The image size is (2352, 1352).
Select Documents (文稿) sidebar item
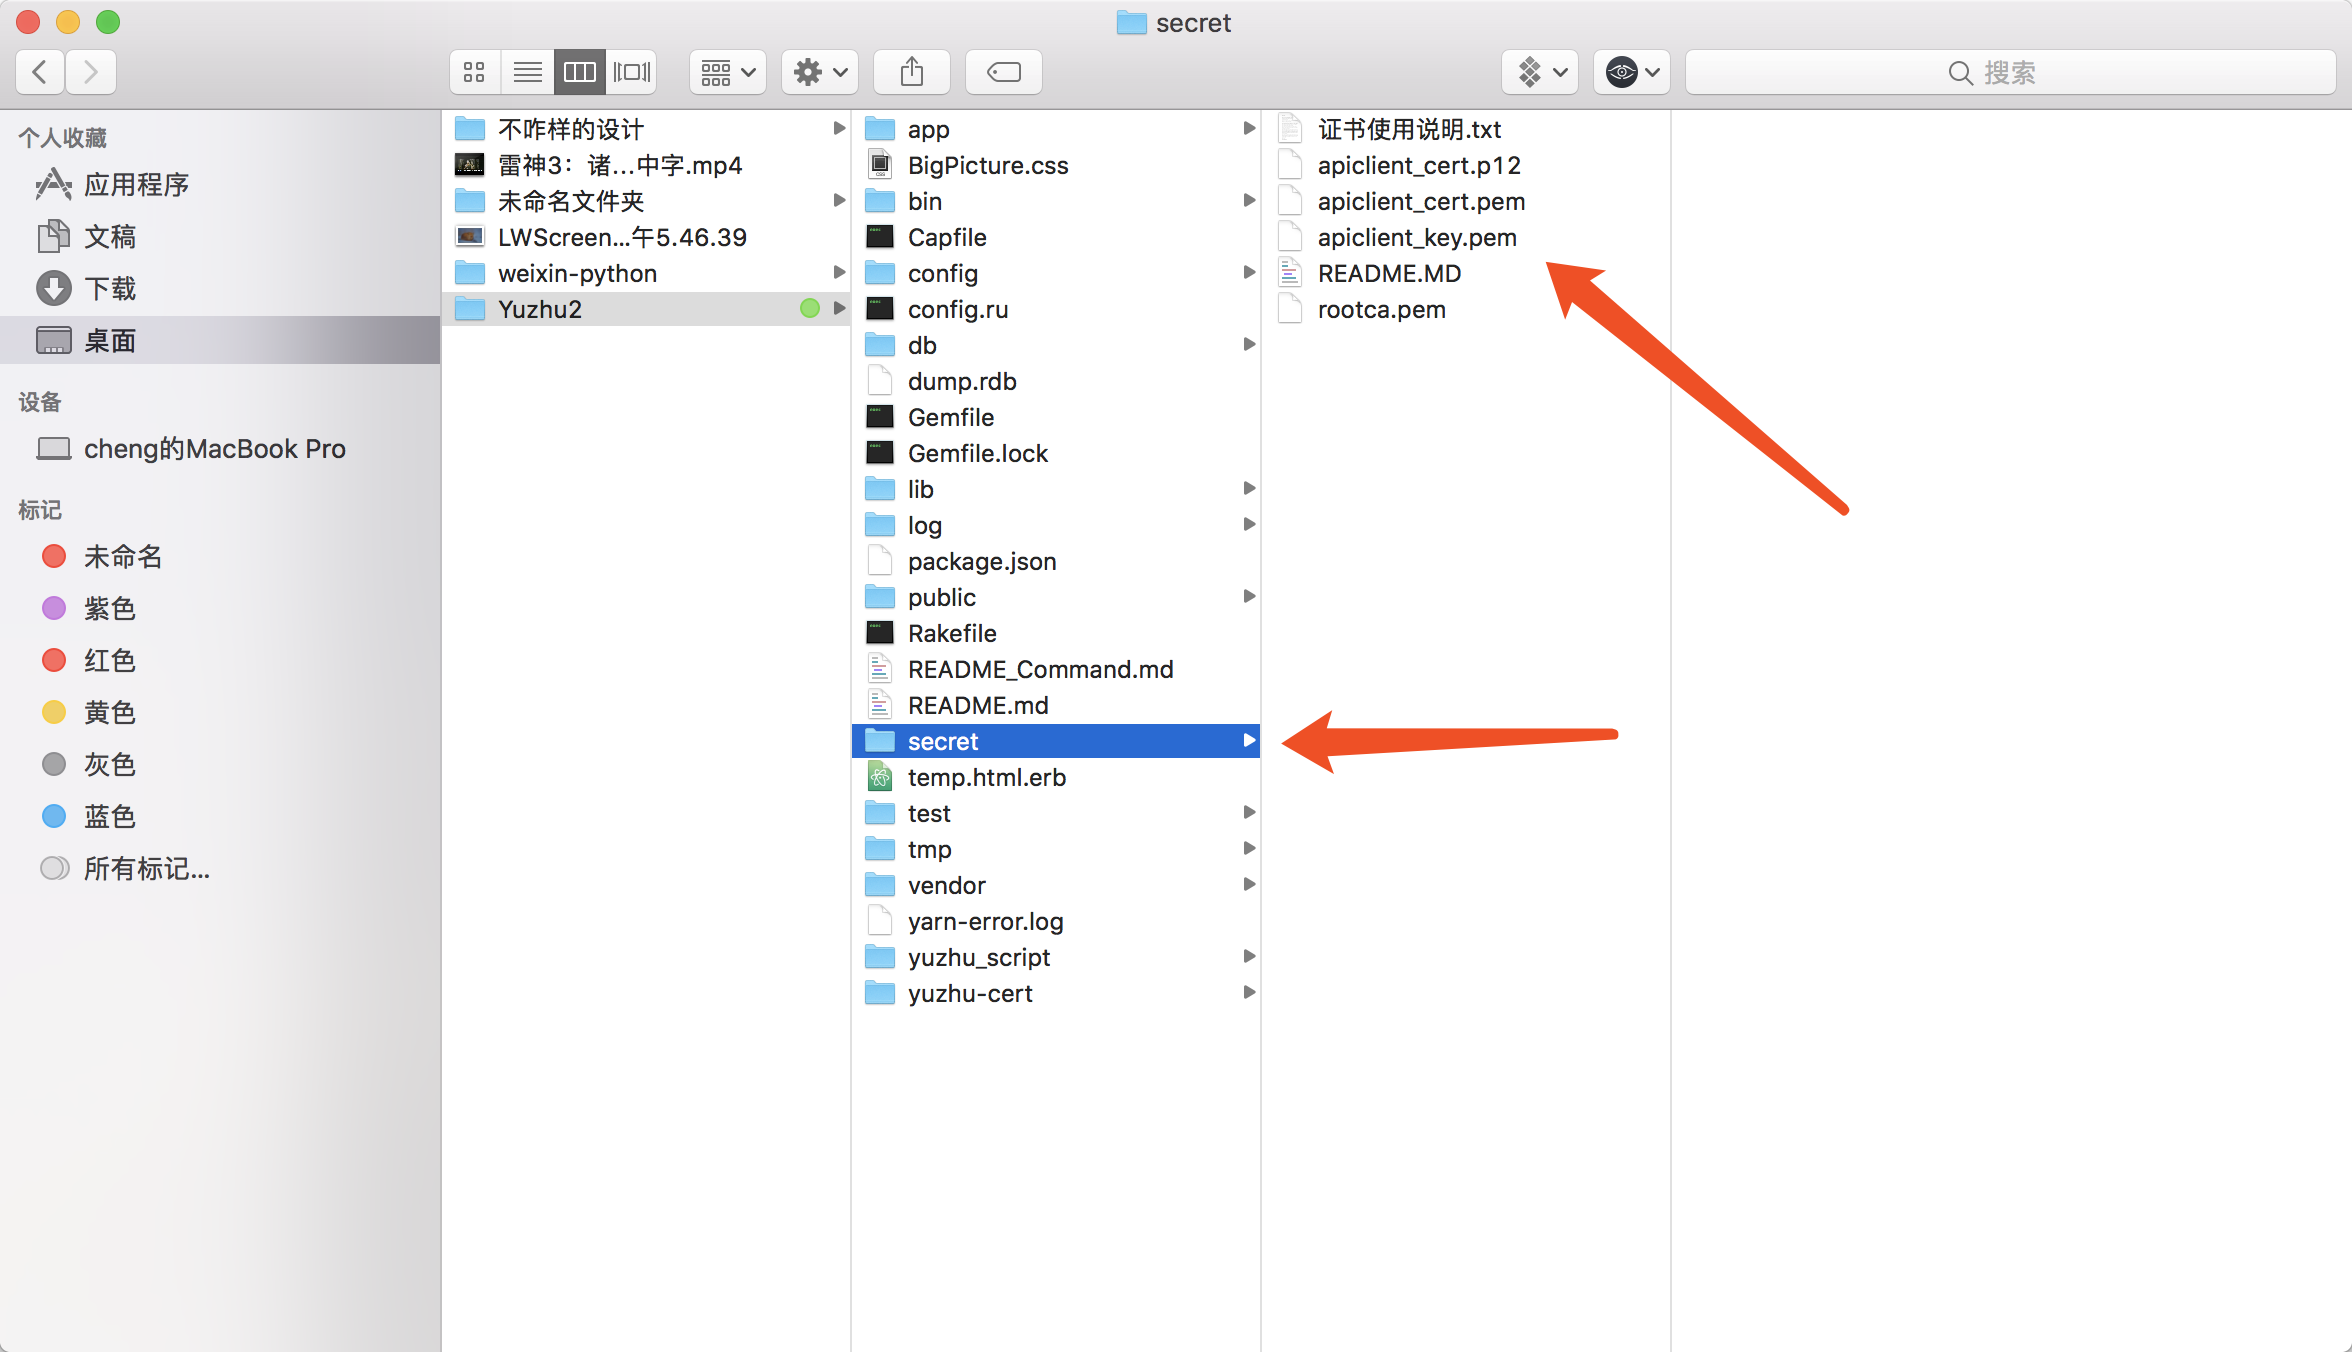pyautogui.click(x=110, y=237)
